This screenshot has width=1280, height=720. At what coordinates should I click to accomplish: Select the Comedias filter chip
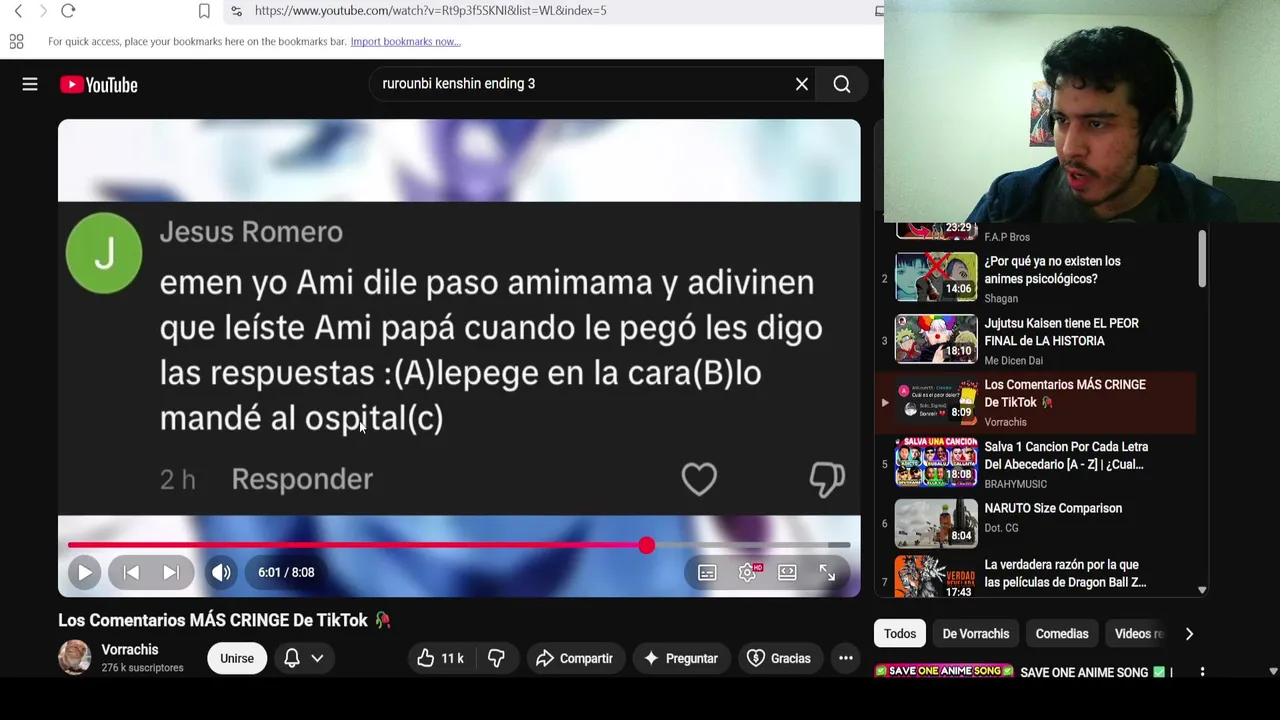(x=1062, y=633)
